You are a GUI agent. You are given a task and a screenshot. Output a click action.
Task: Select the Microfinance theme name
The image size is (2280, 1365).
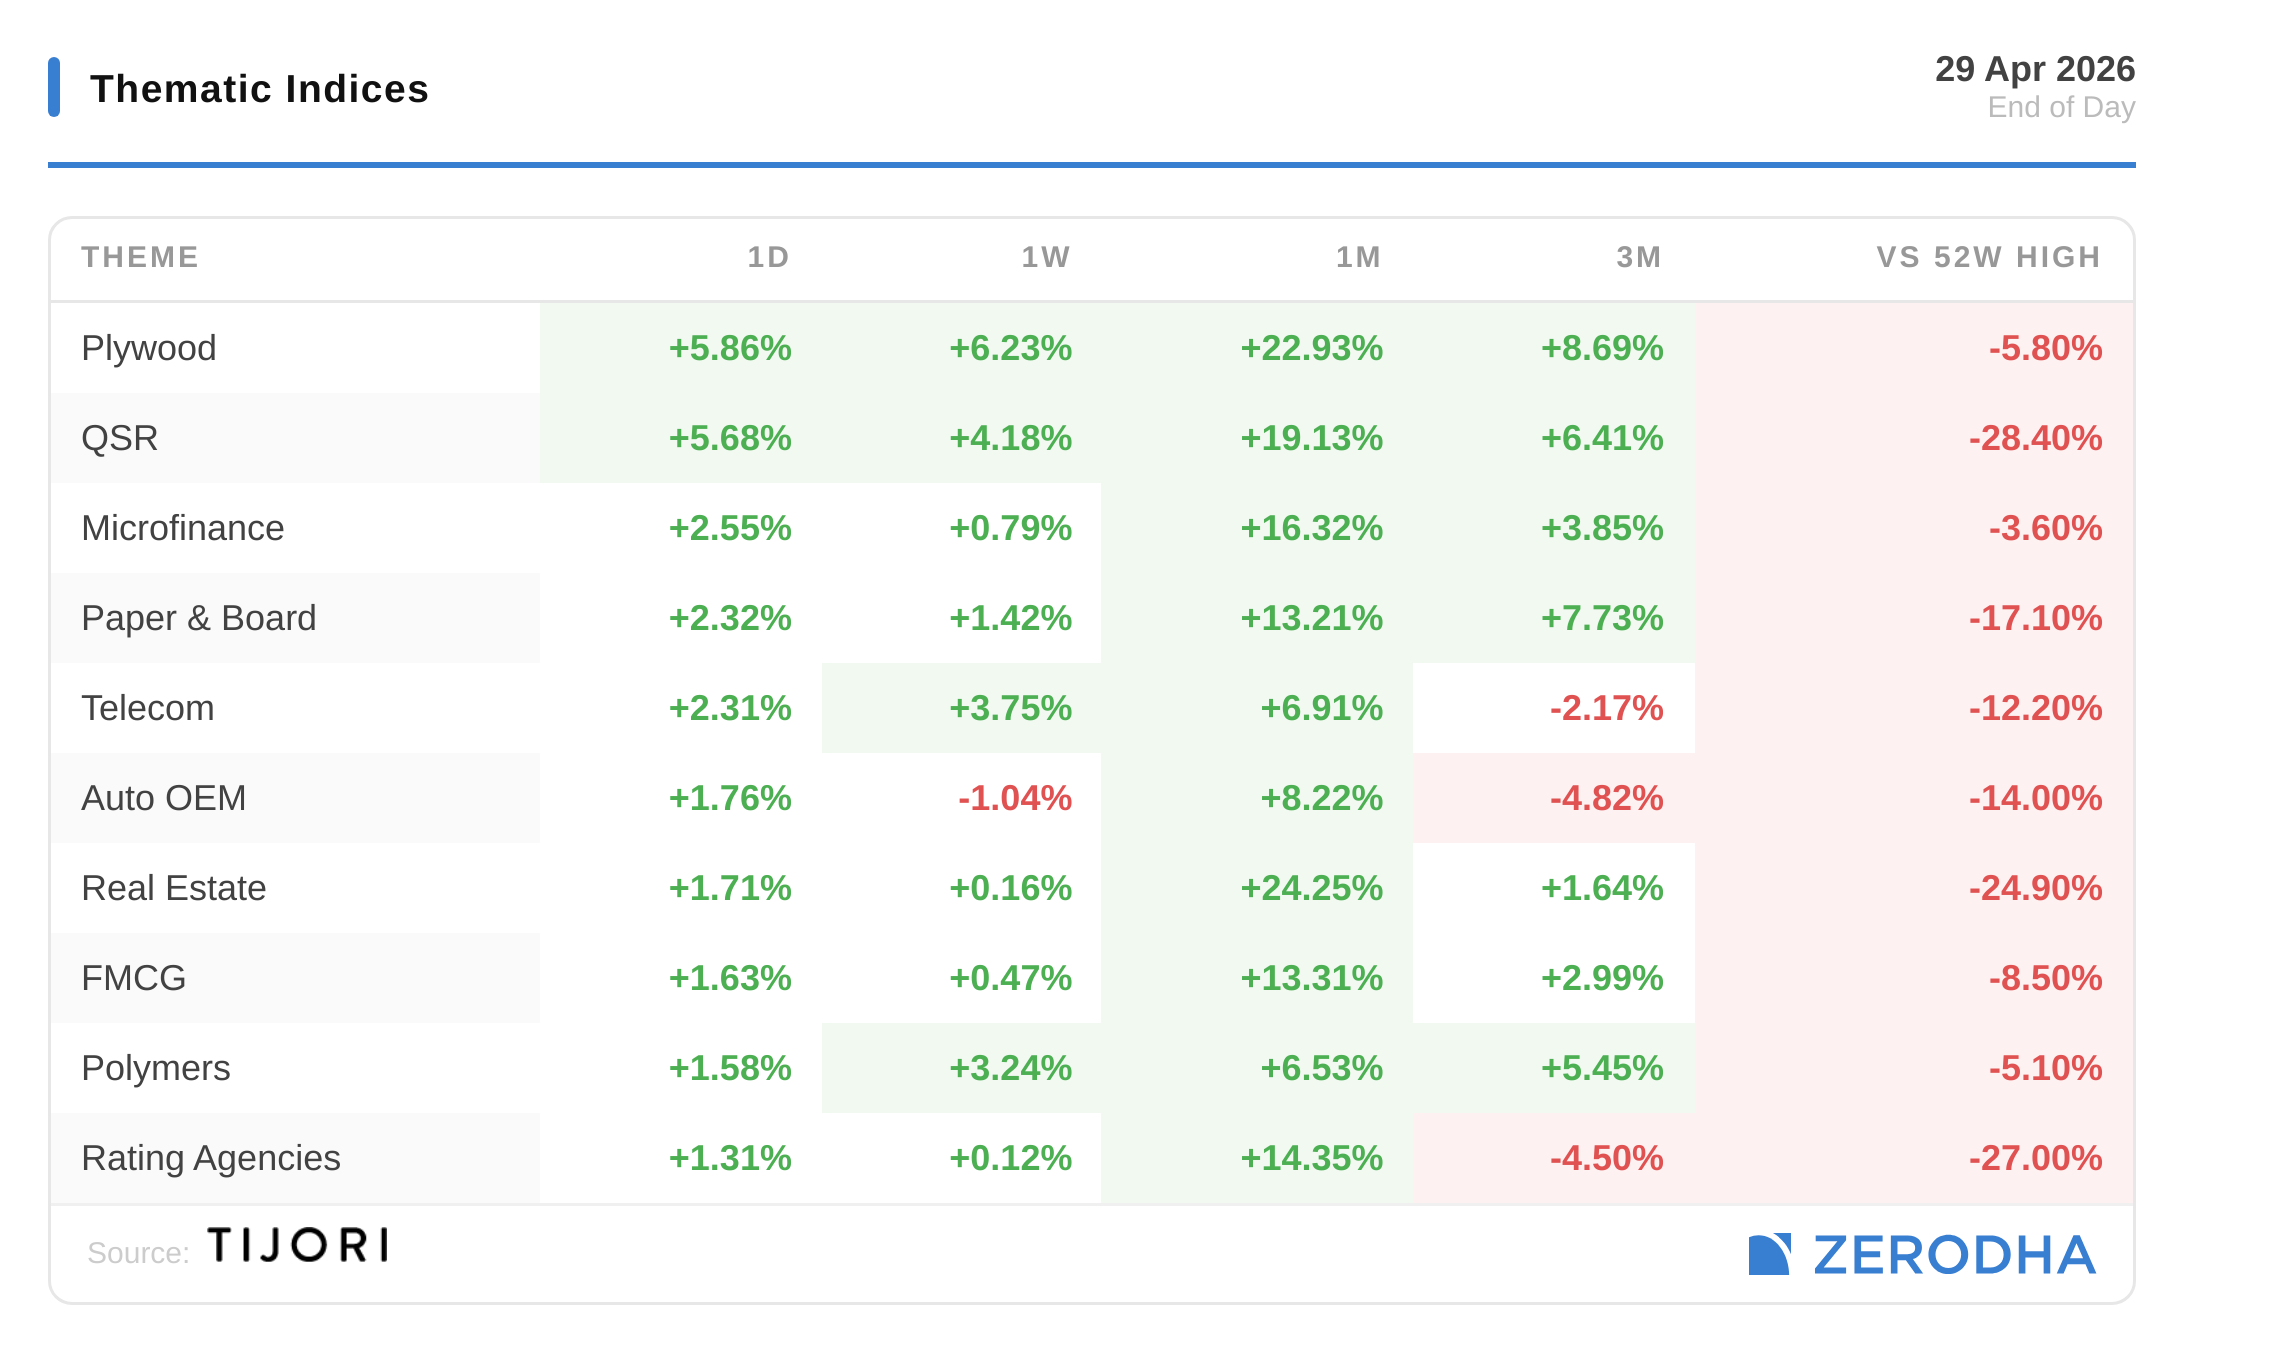pos(183,528)
